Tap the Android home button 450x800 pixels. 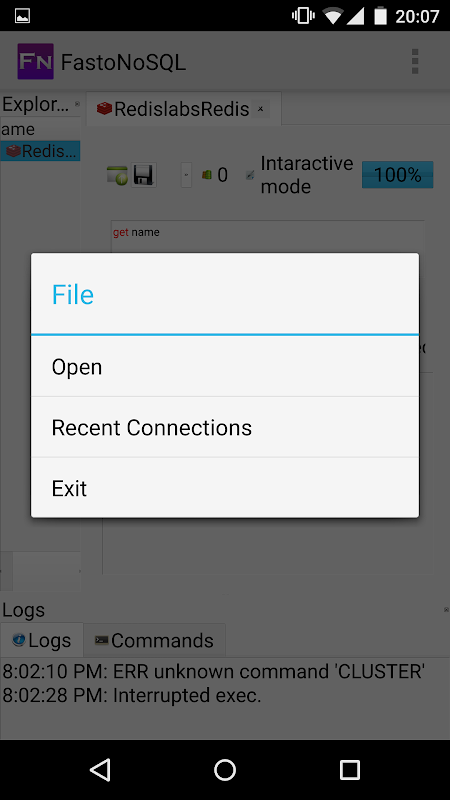[225, 769]
